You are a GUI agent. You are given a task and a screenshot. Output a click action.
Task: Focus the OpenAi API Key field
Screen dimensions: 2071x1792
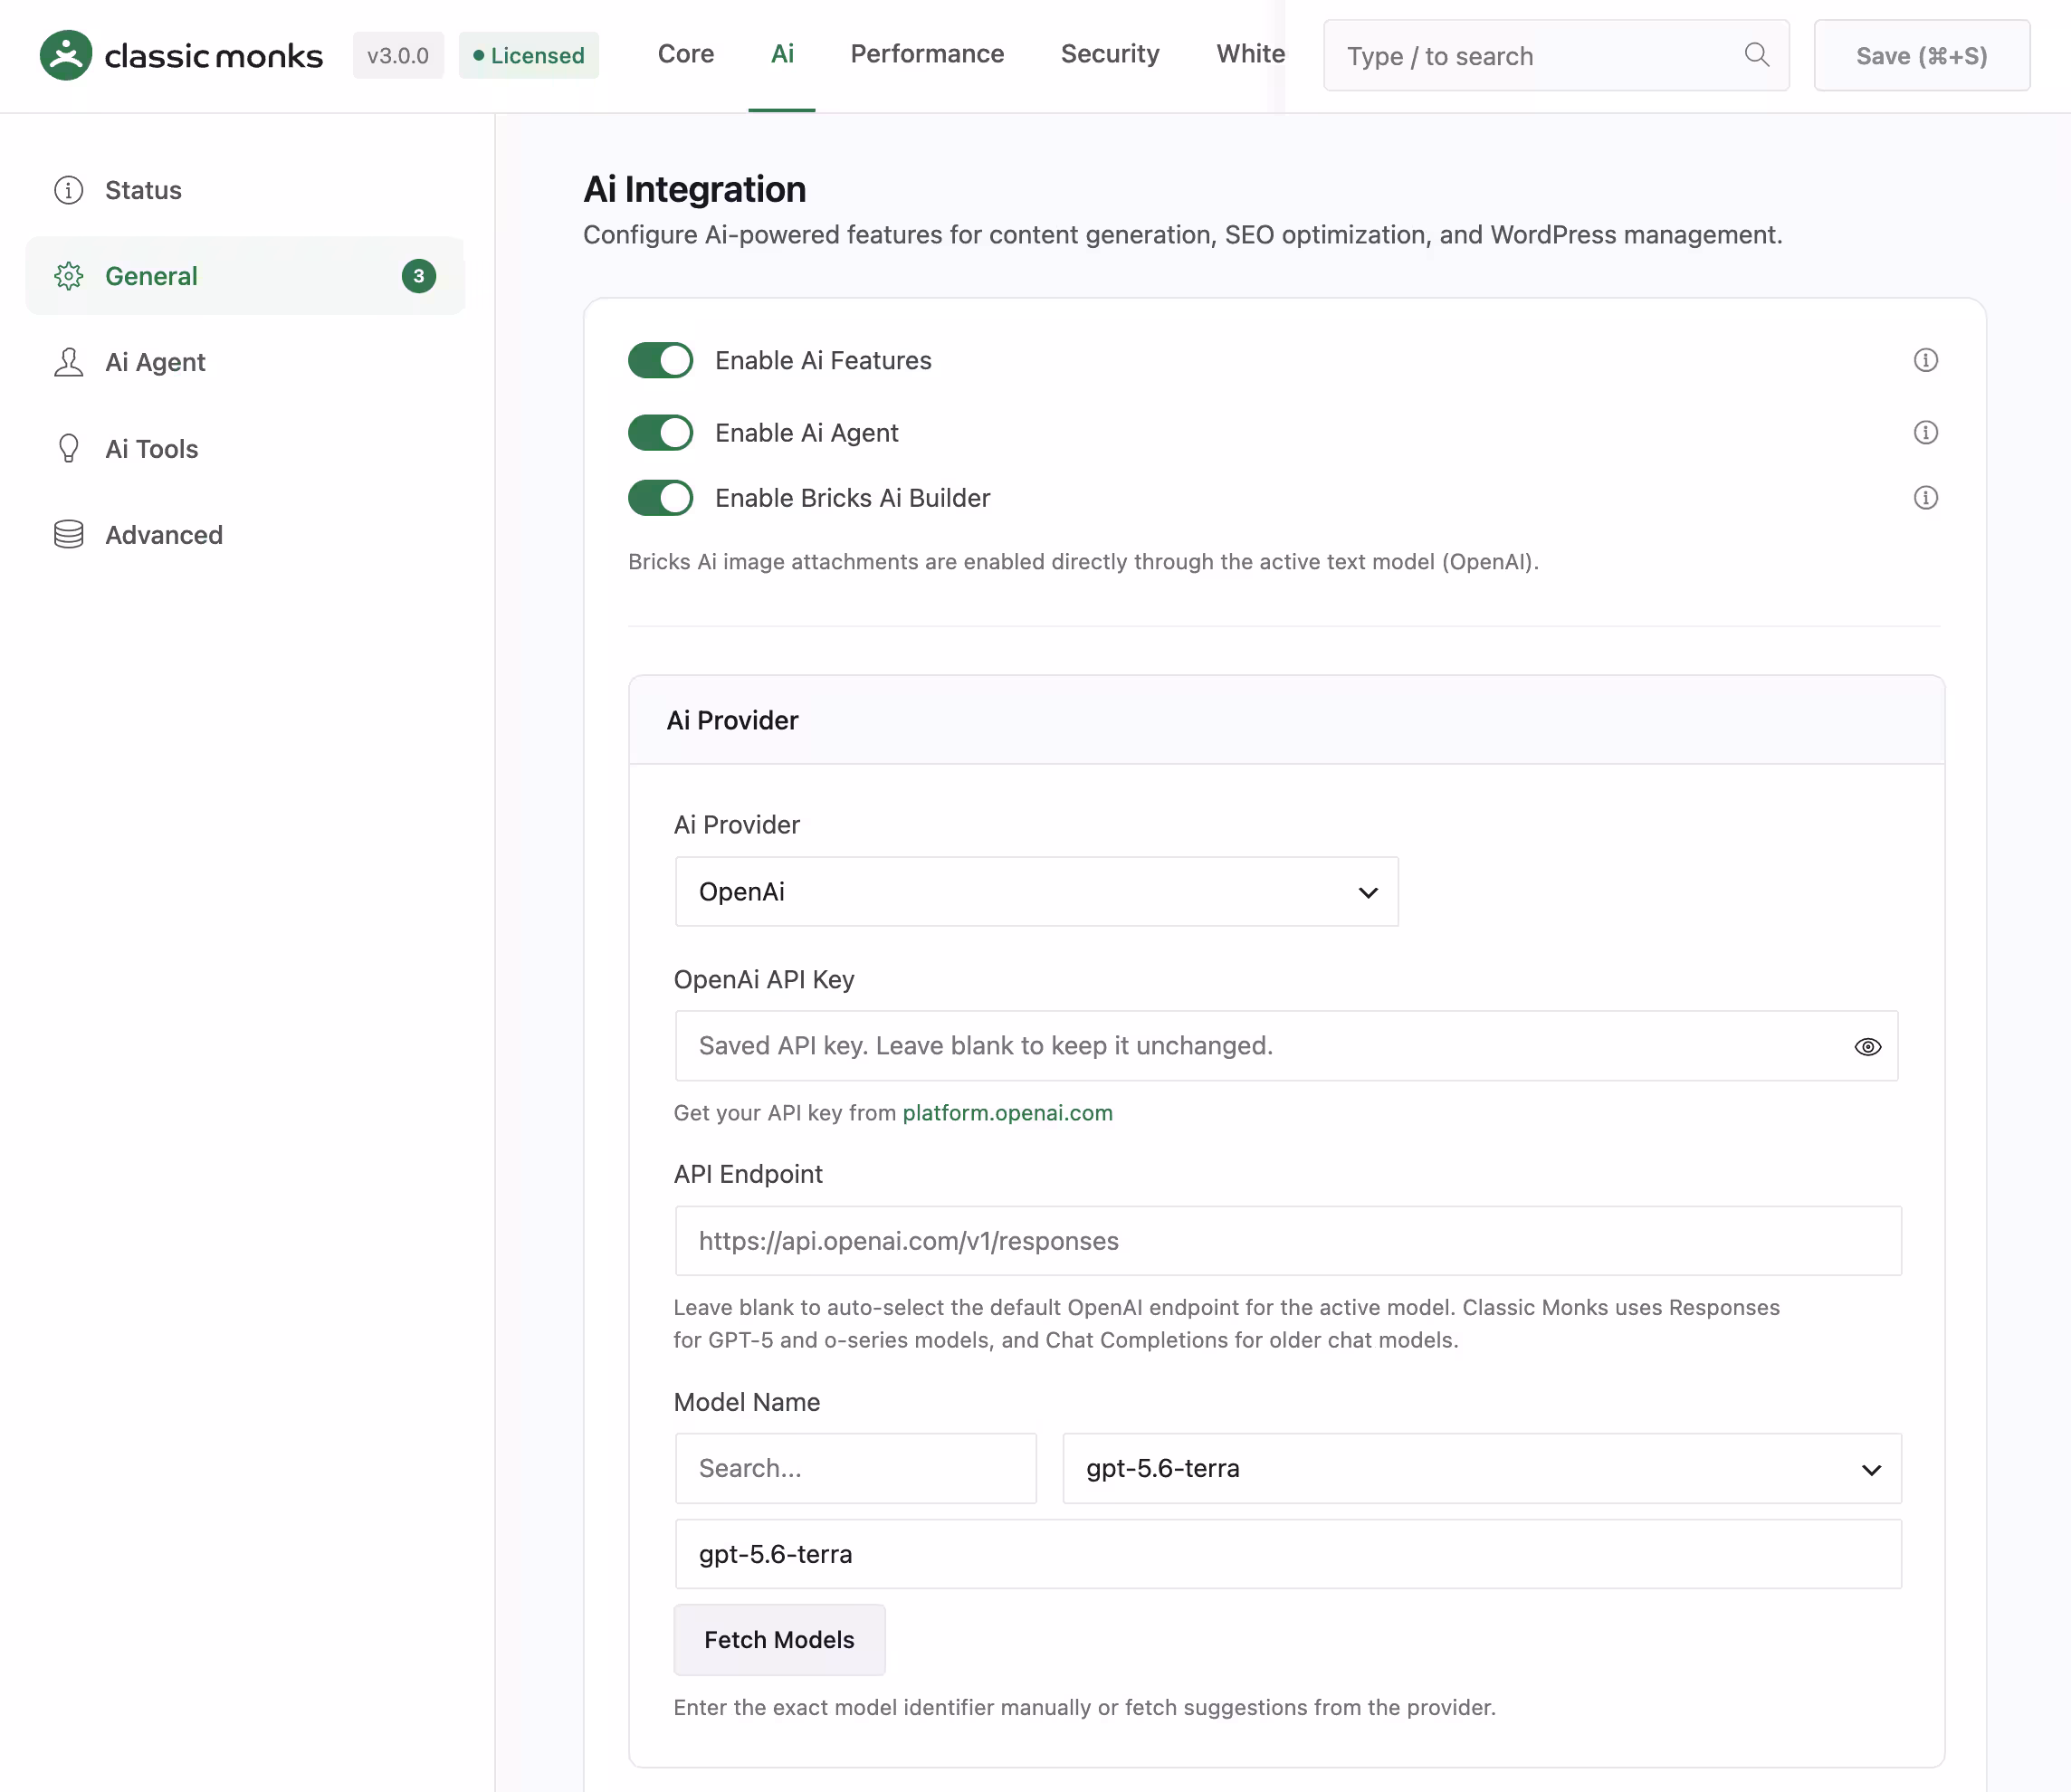click(x=1286, y=1045)
